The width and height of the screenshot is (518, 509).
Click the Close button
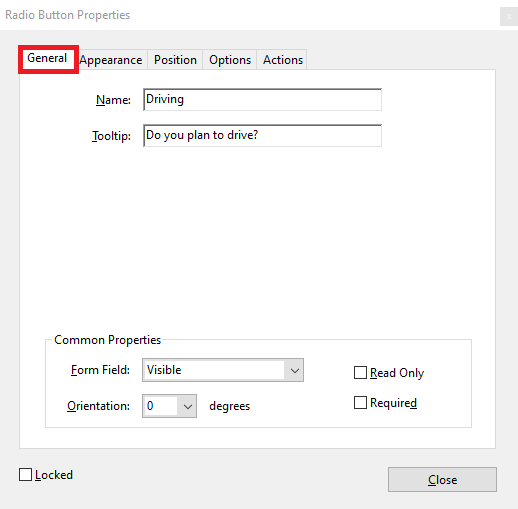[442, 480]
